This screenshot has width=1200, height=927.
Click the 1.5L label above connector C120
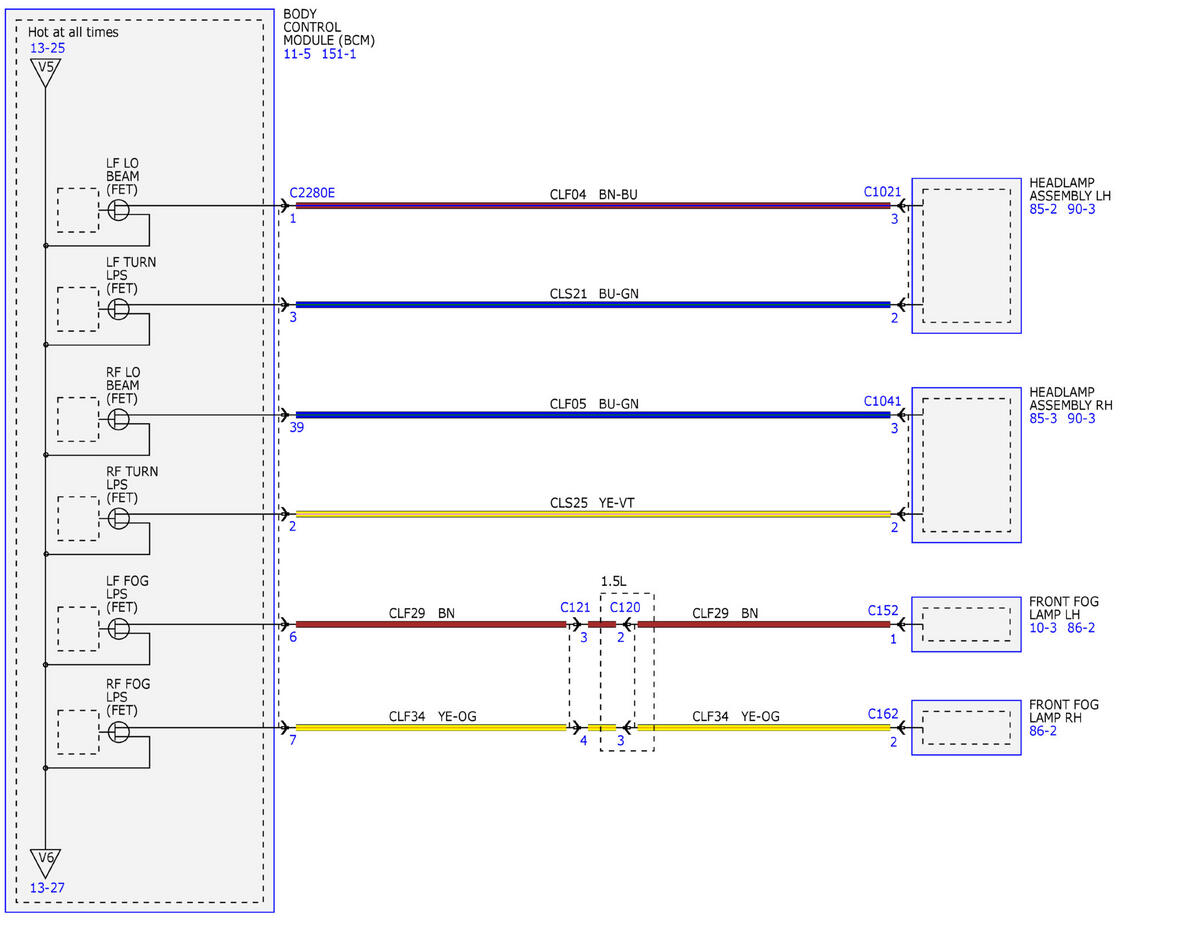pos(613,581)
